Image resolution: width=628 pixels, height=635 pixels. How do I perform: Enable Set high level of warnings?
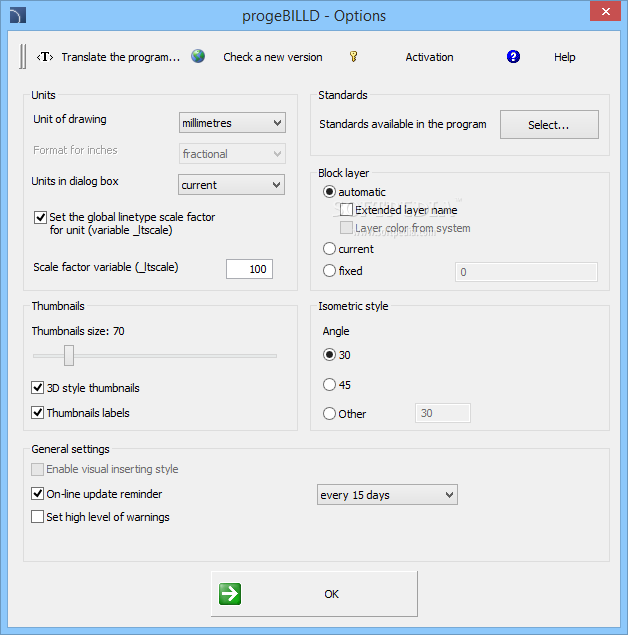38,517
